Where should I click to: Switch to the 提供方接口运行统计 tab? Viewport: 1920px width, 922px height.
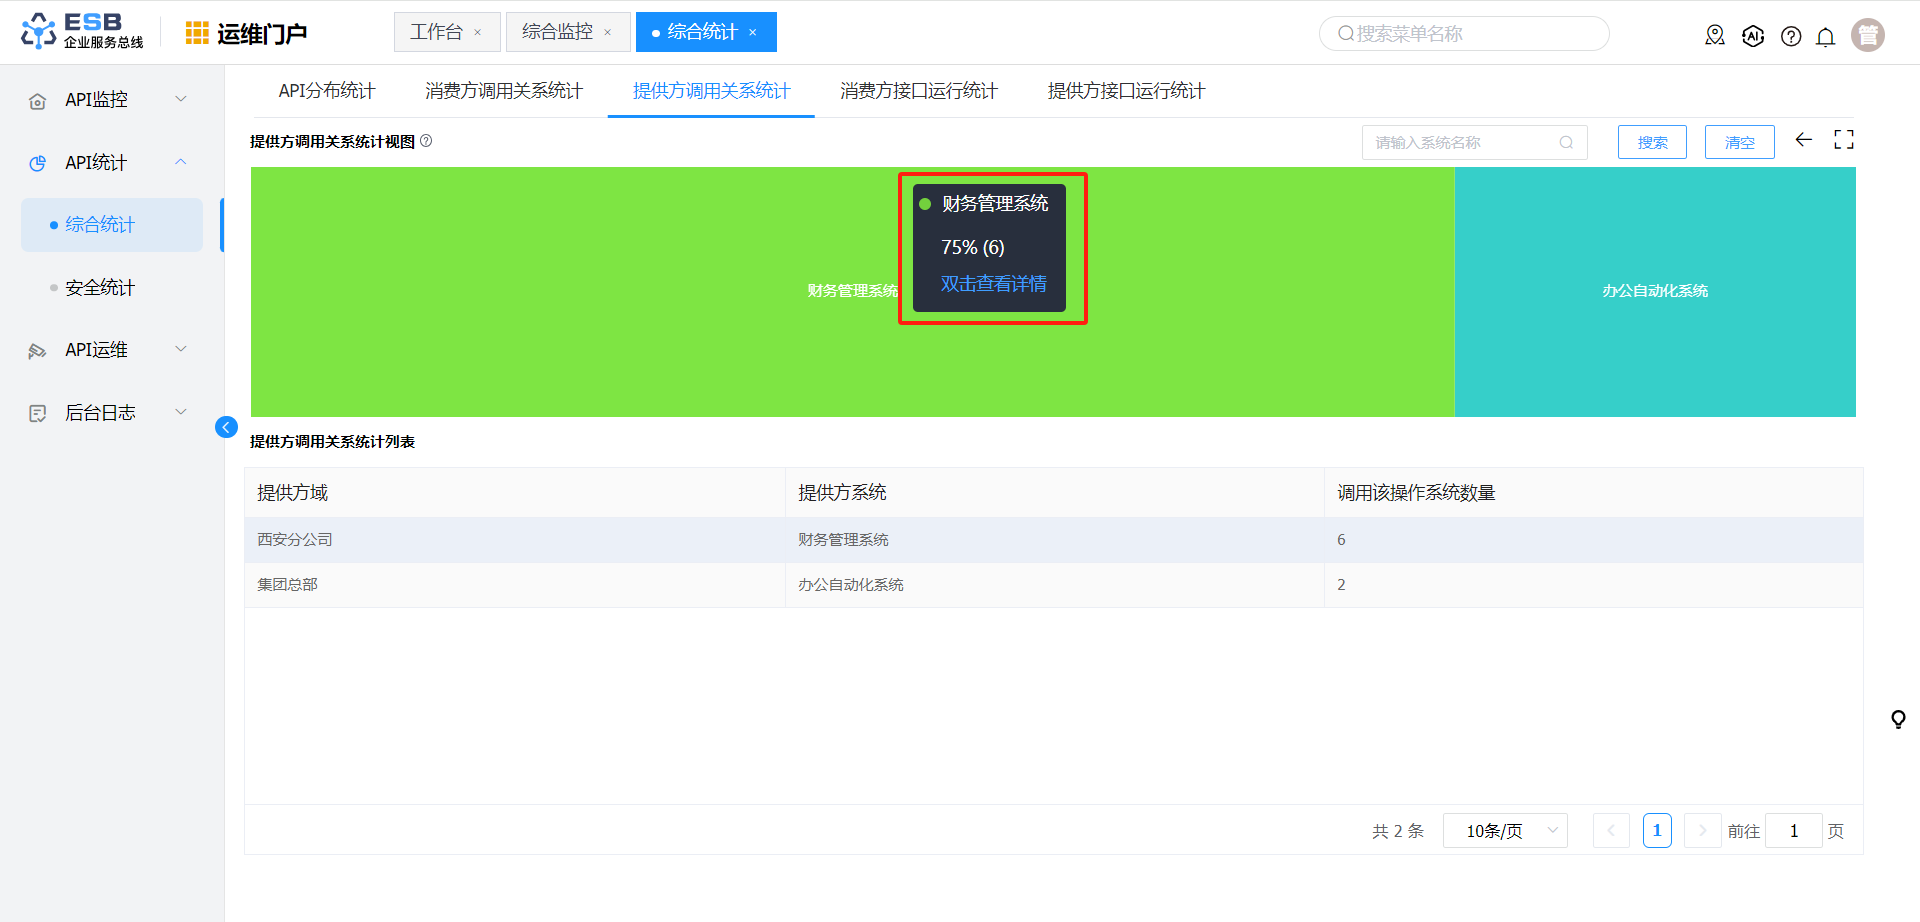(x=1126, y=91)
